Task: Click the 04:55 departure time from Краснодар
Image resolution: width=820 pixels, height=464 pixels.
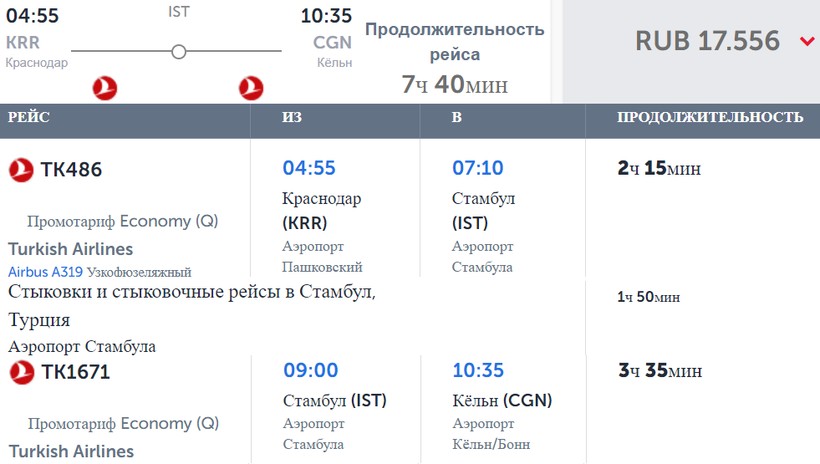Action: (x=309, y=168)
